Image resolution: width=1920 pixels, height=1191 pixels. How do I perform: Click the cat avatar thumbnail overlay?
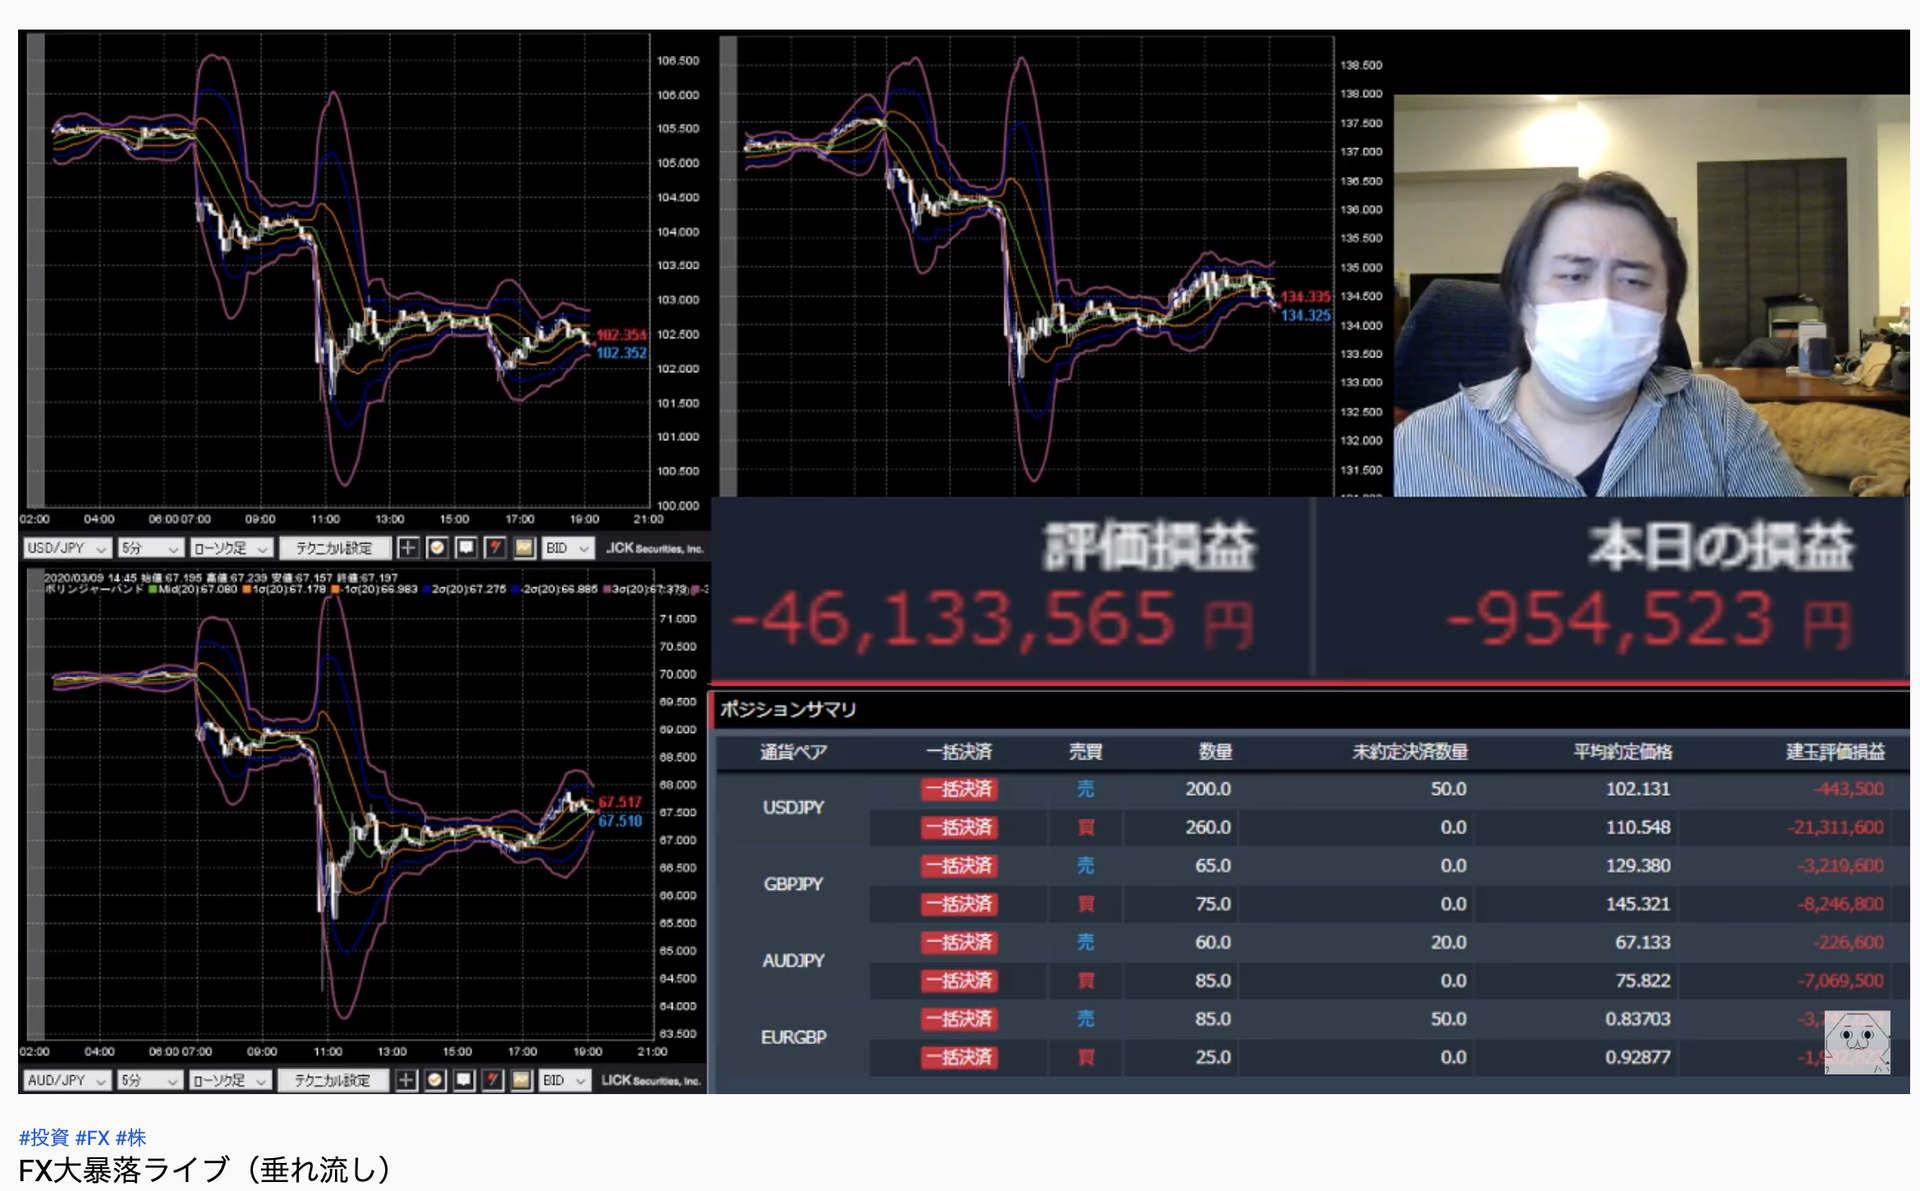[x=1857, y=1042]
